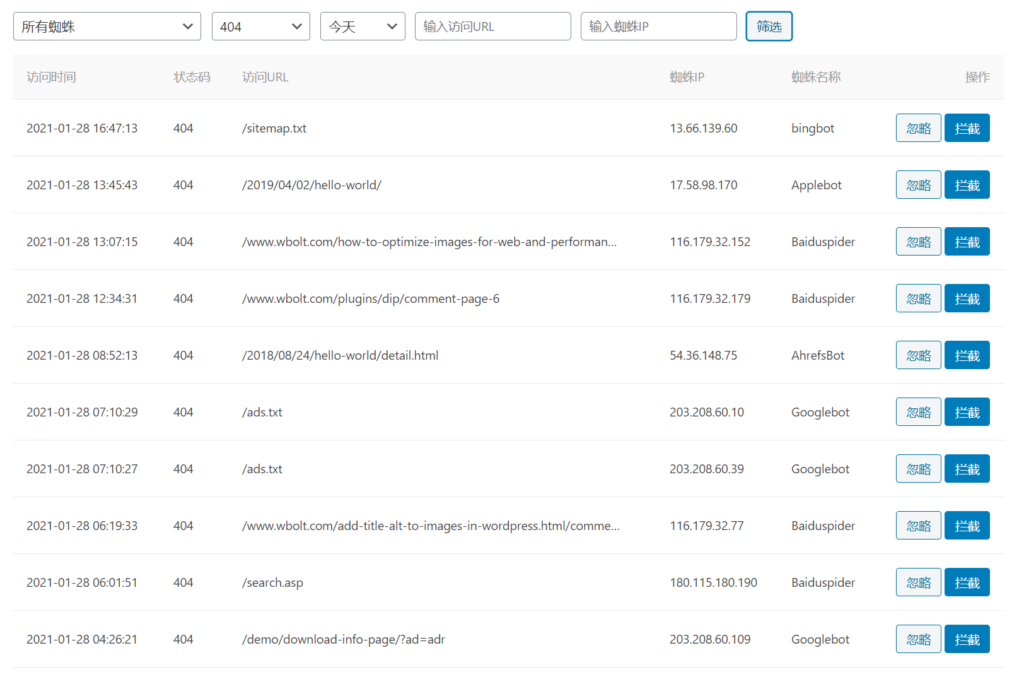Open the /search.asp URL entry

[272, 583]
